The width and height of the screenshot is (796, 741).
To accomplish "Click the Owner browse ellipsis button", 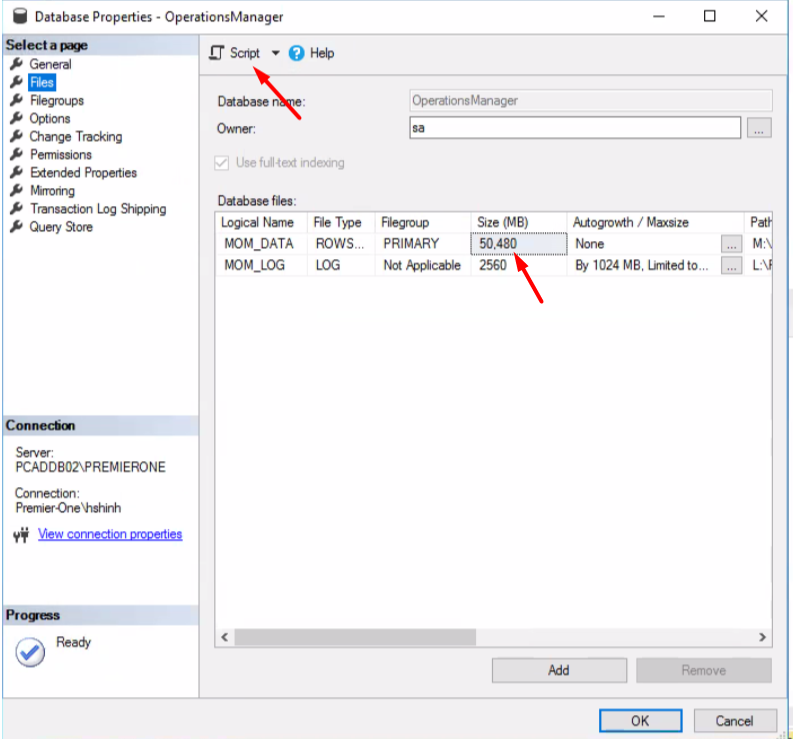I will [x=759, y=128].
